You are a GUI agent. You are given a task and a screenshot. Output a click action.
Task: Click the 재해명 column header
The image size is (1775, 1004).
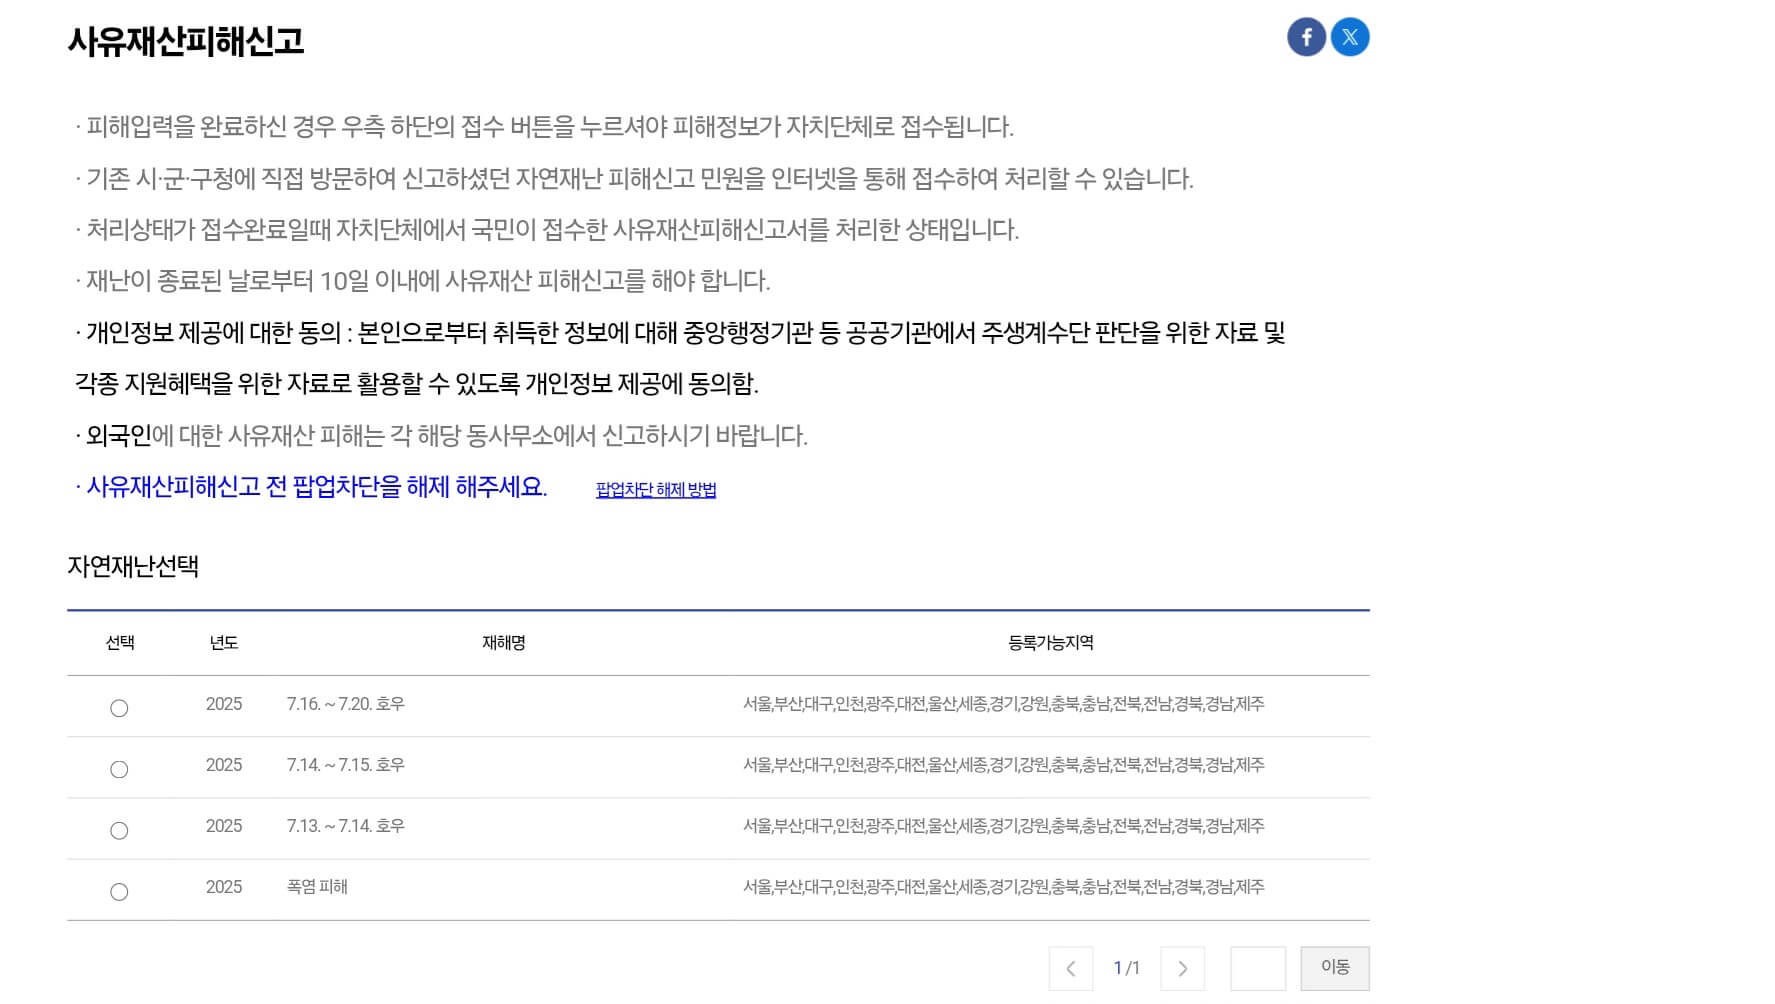coord(501,643)
